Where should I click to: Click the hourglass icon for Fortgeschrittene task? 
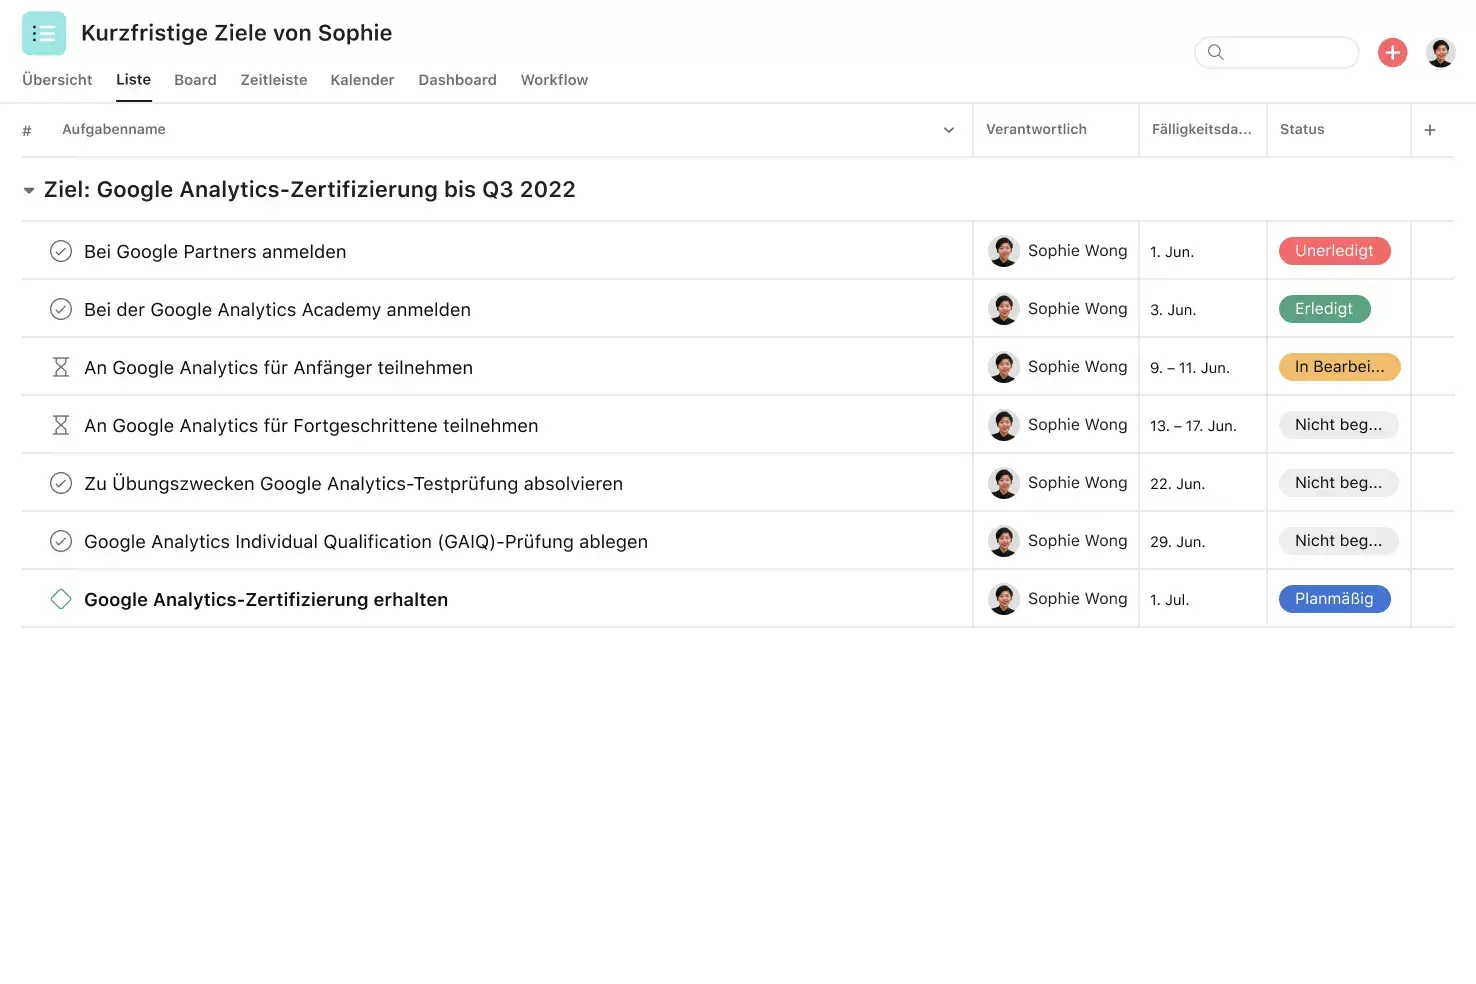61,425
